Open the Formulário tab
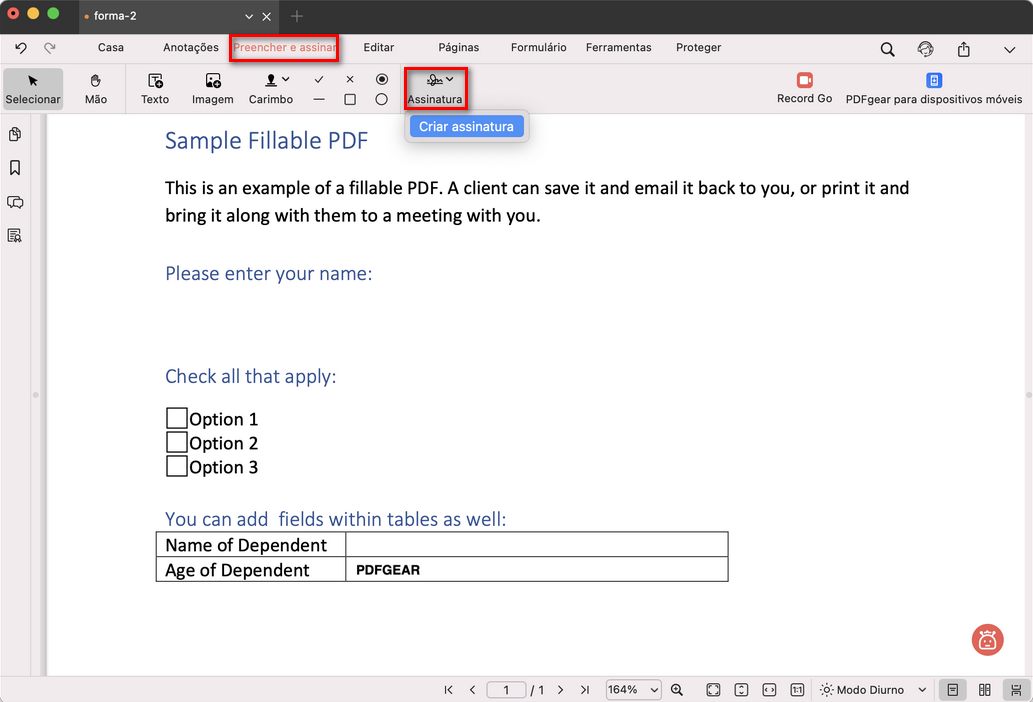Viewport: 1033px width, 702px height. (x=538, y=47)
